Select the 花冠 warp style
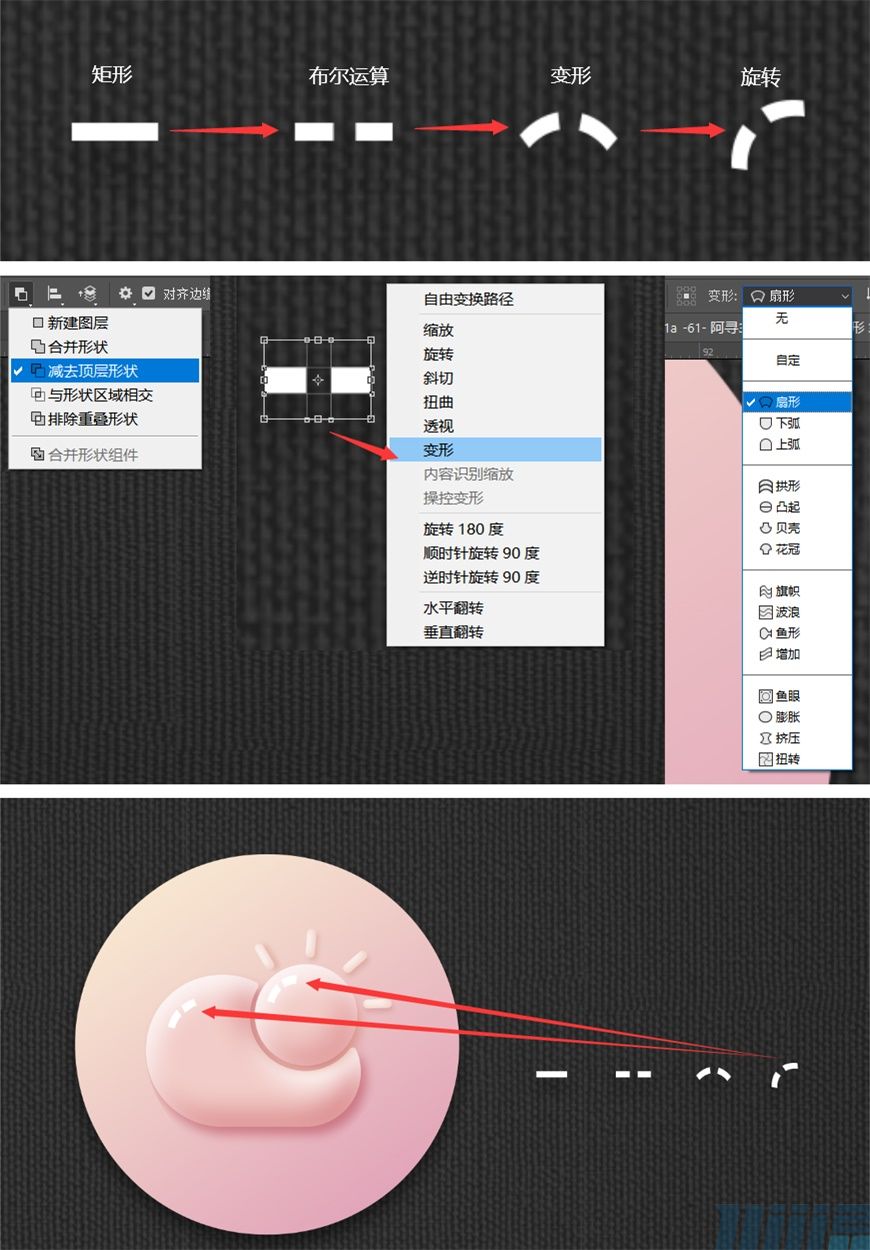Viewport: 870px width, 1250px height. point(797,549)
